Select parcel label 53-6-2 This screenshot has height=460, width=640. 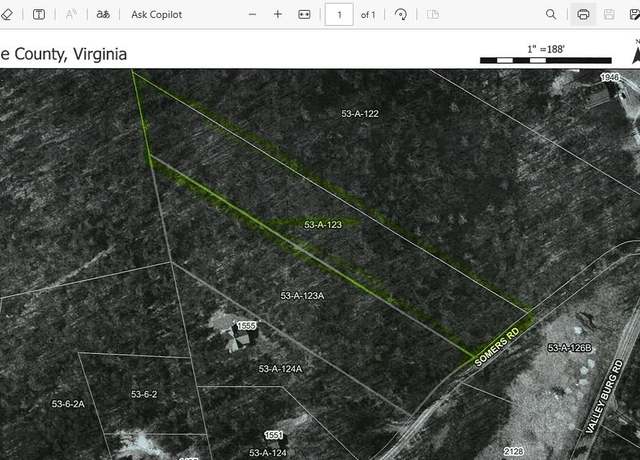[x=144, y=394]
